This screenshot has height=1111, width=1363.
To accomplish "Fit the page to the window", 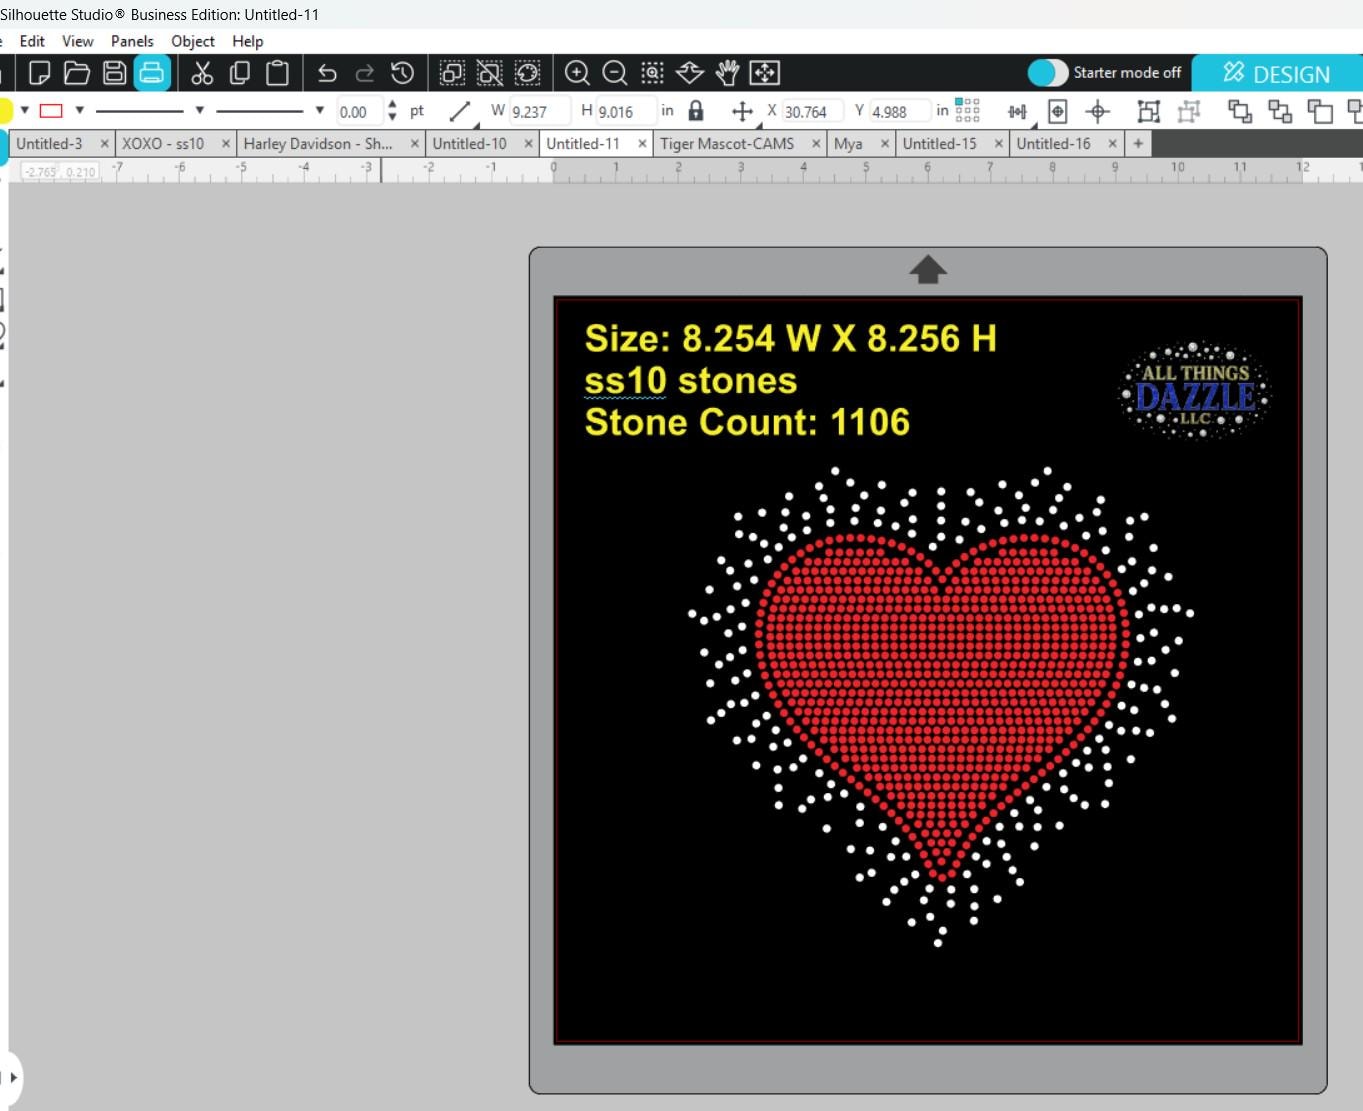I will (x=765, y=73).
